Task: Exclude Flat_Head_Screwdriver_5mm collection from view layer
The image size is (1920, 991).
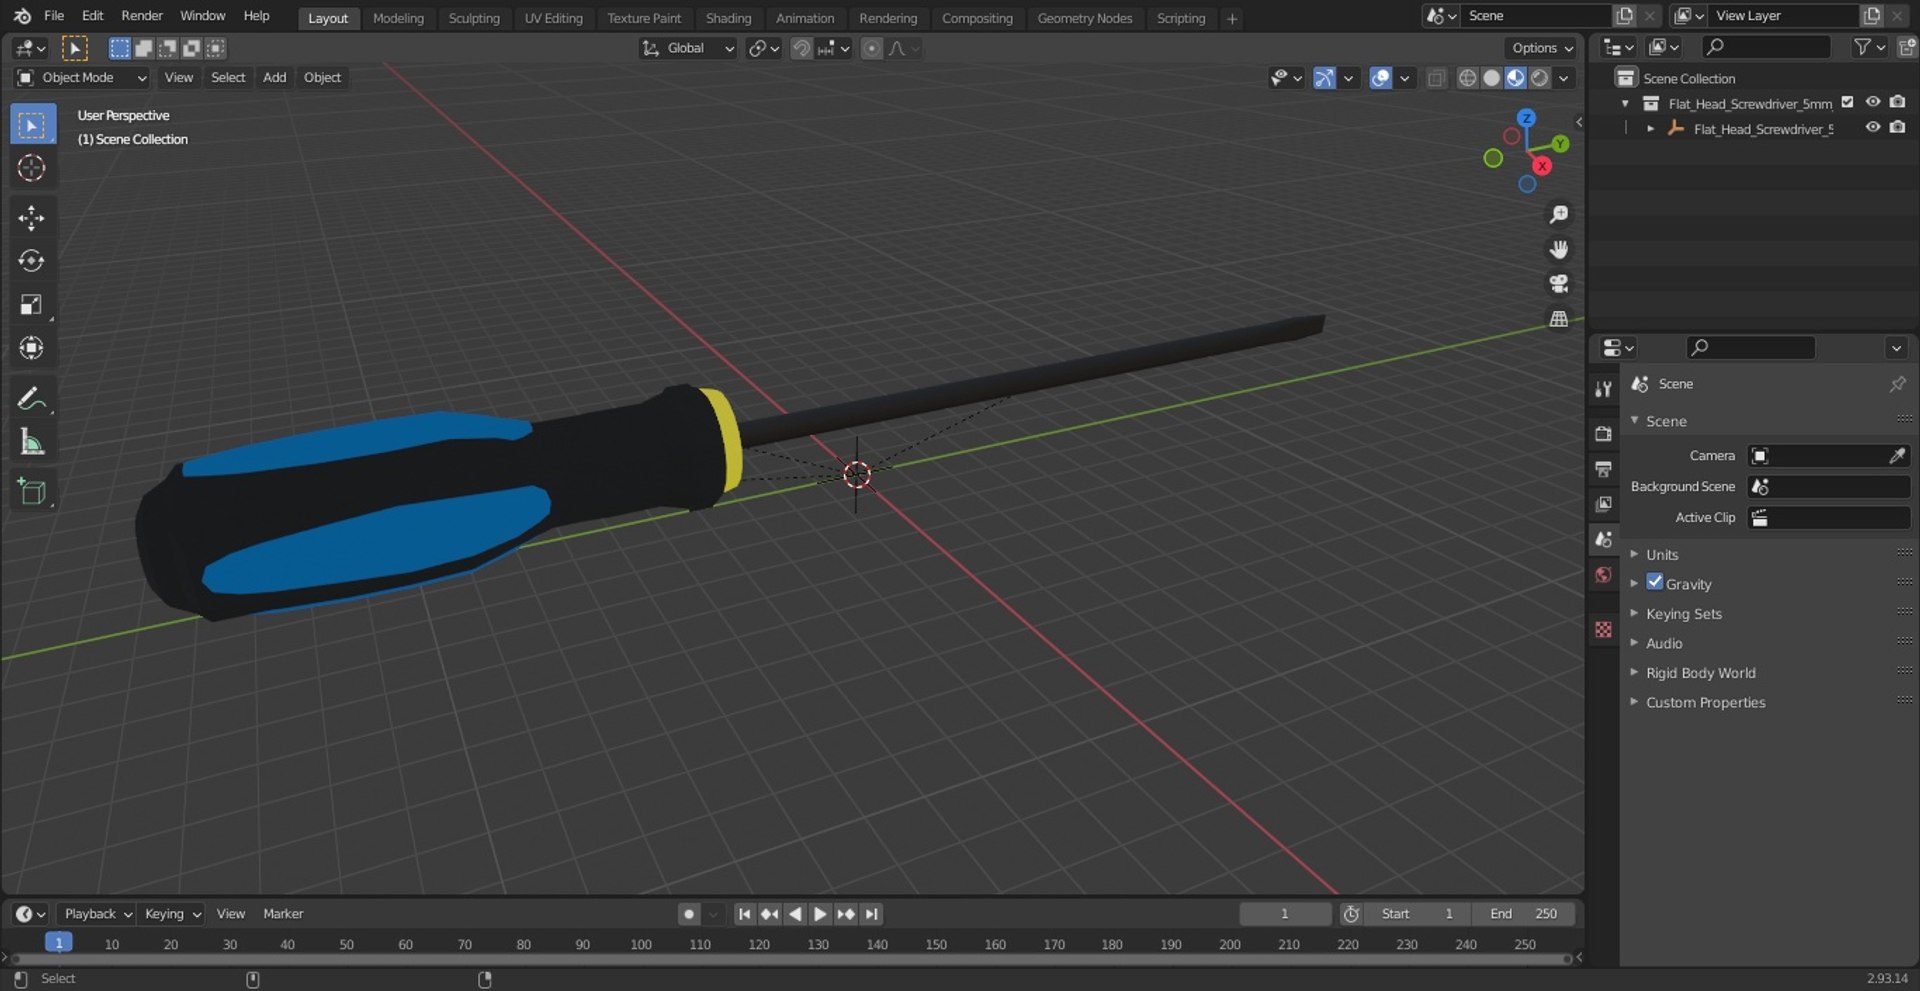Action: (x=1848, y=102)
